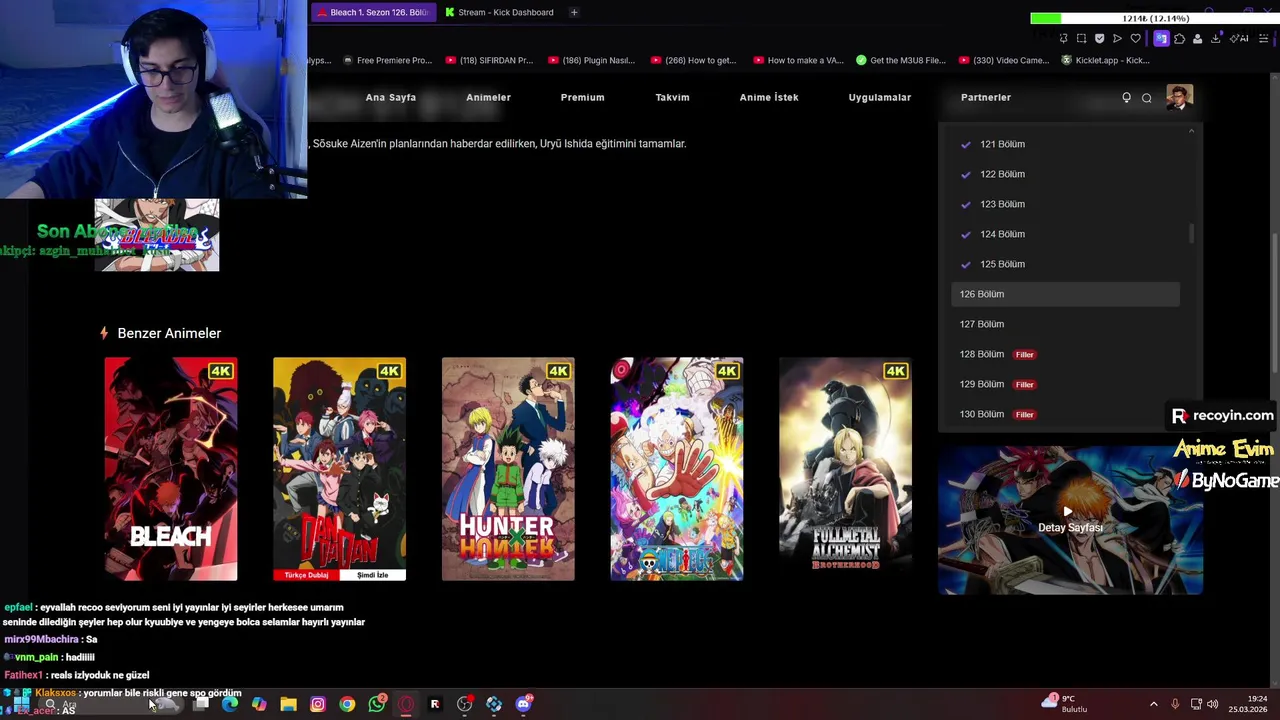This screenshot has height=720, width=1280.
Task: Click the lightbulb theme icon on site header
Action: pos(1127,97)
